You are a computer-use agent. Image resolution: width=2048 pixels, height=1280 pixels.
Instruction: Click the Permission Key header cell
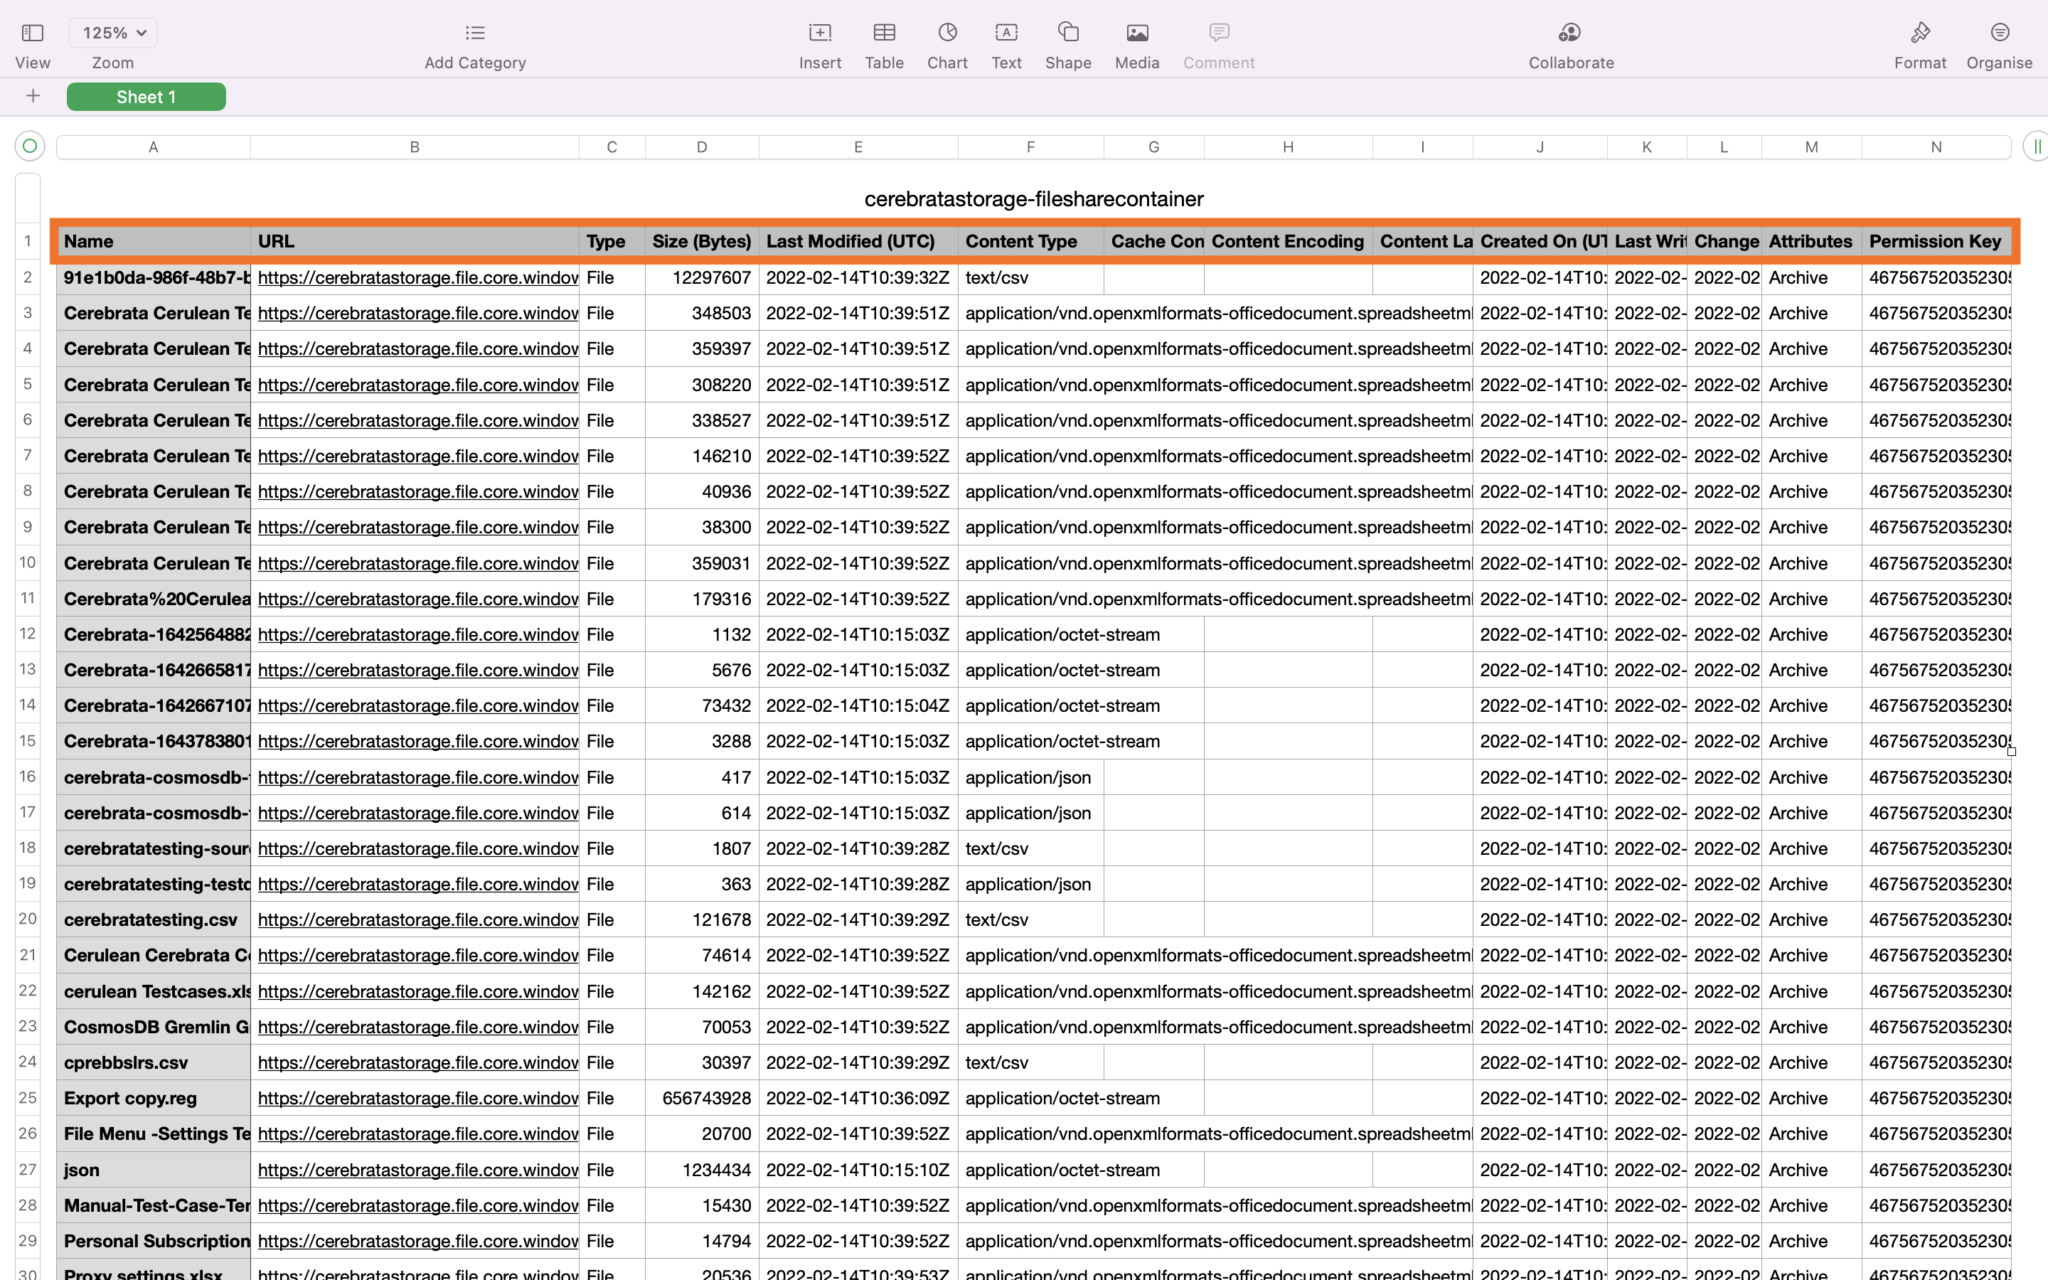click(1936, 241)
